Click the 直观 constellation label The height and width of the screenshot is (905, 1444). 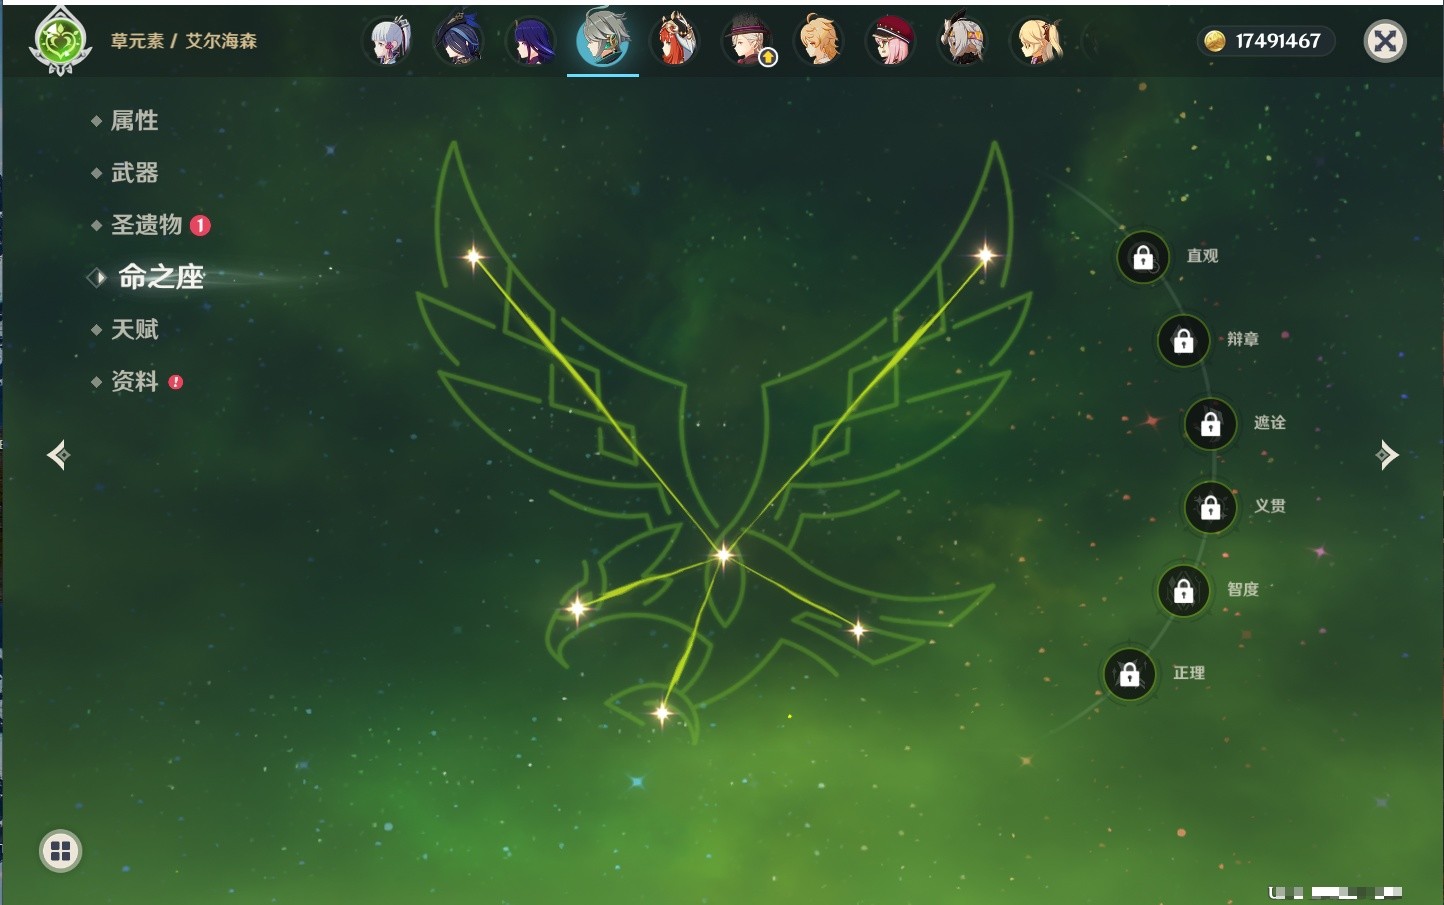point(1202,256)
